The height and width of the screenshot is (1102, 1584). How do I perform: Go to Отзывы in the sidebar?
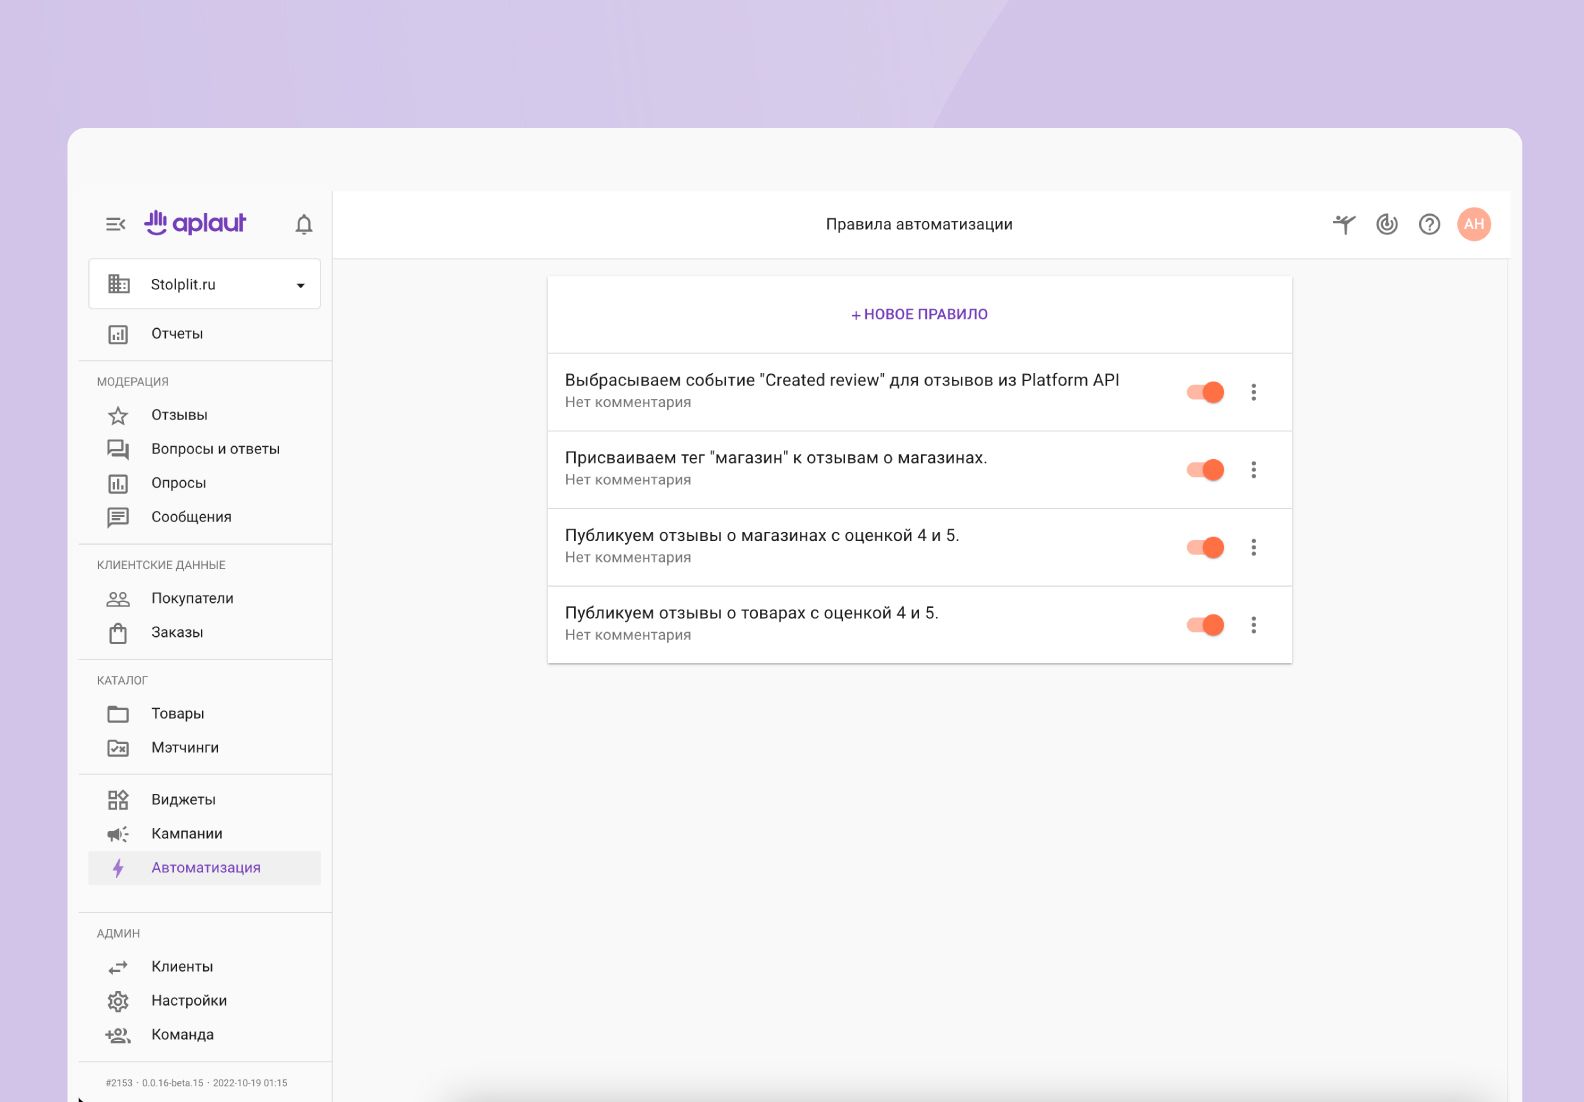click(x=179, y=415)
